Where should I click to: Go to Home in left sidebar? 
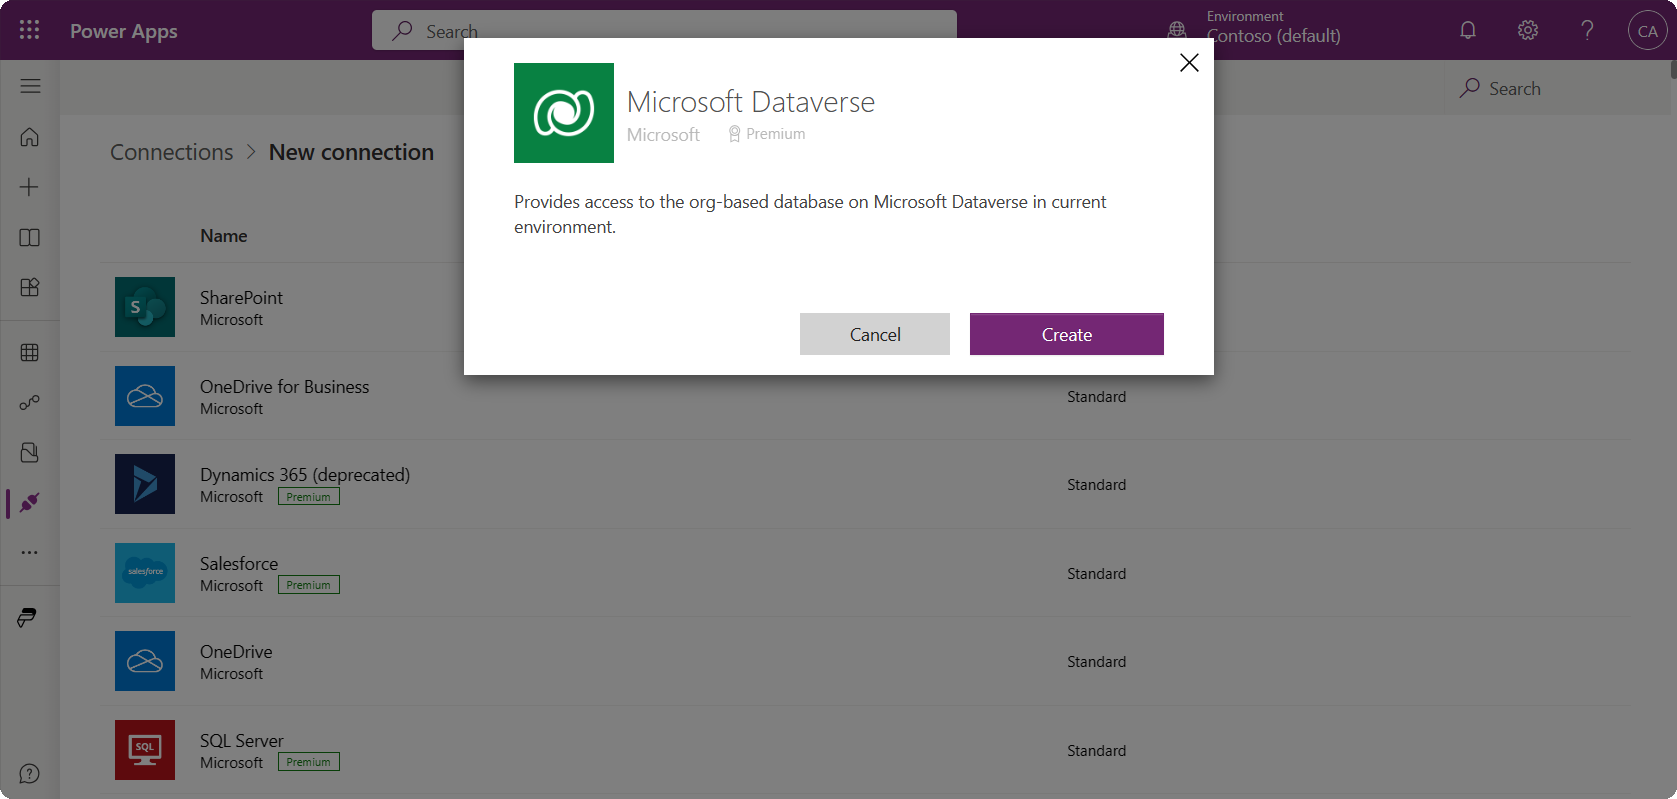click(30, 137)
